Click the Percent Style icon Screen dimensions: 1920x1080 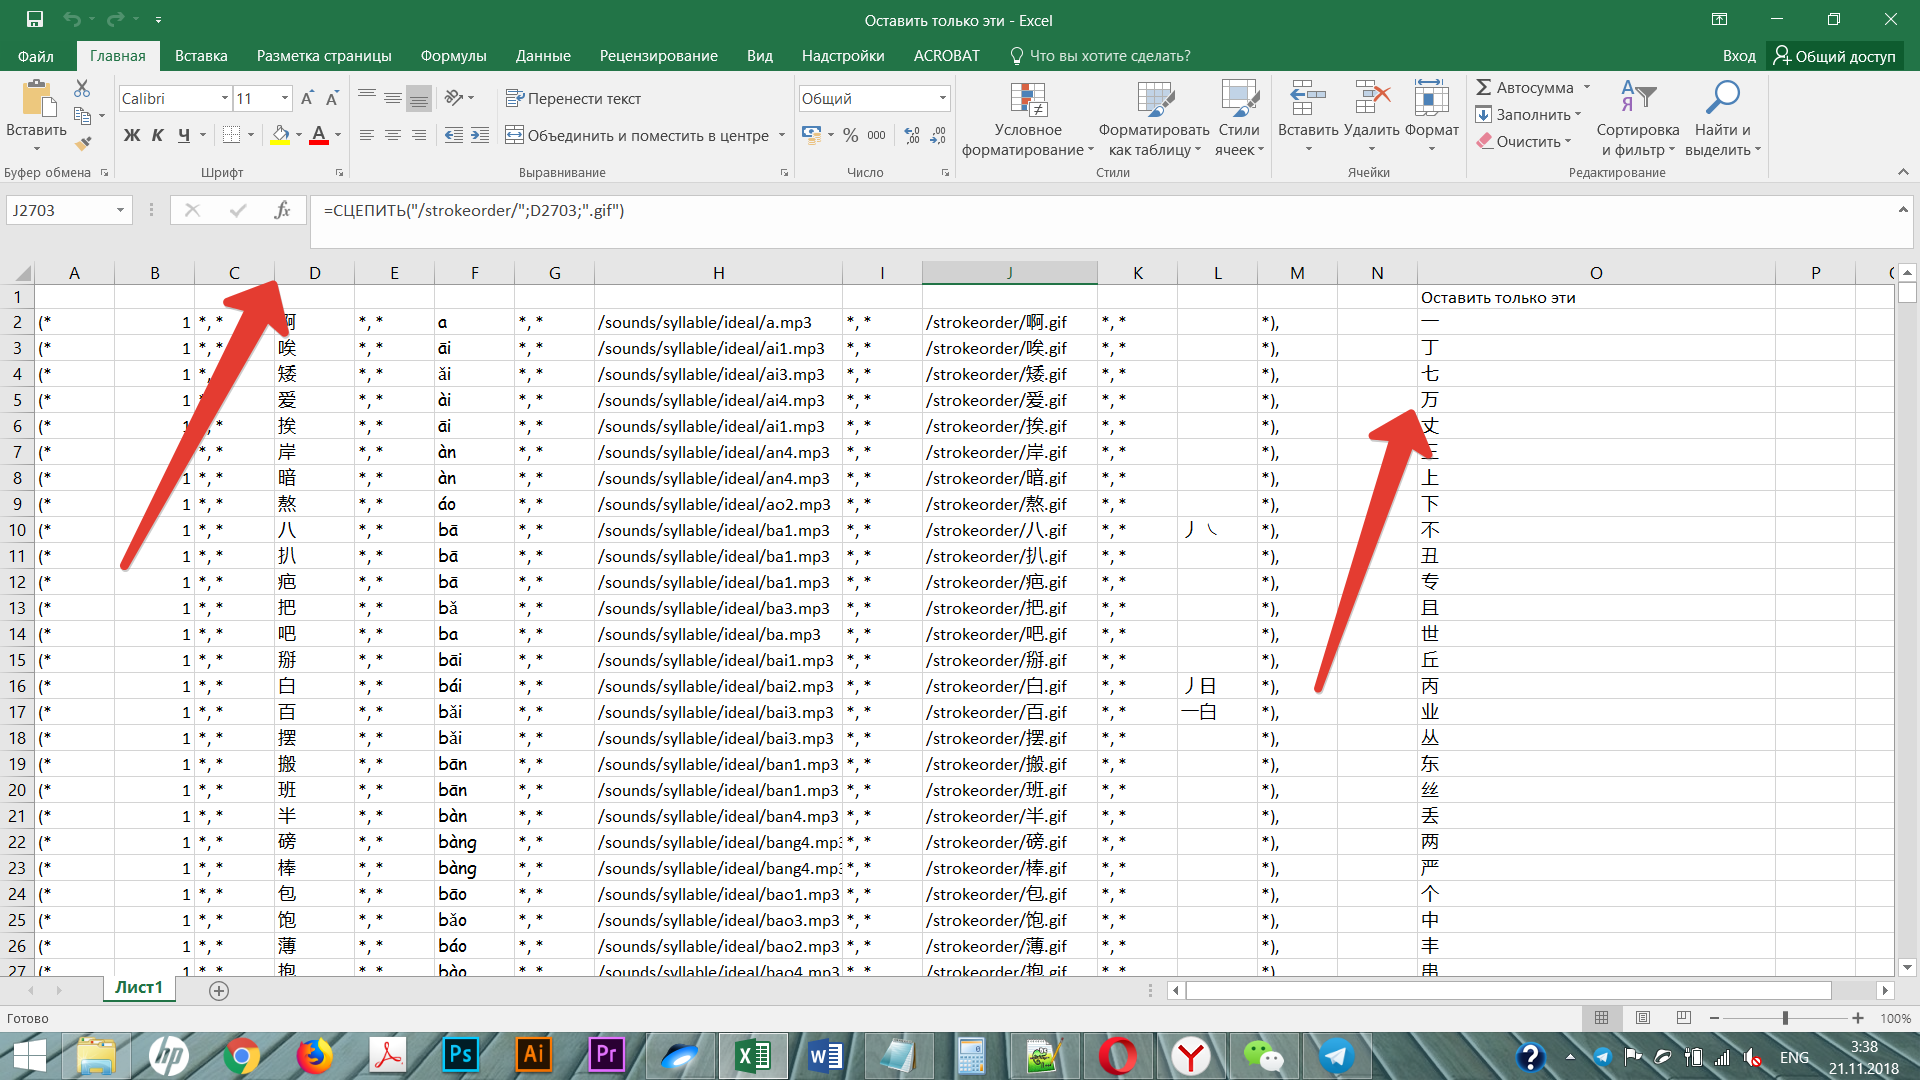tap(850, 135)
